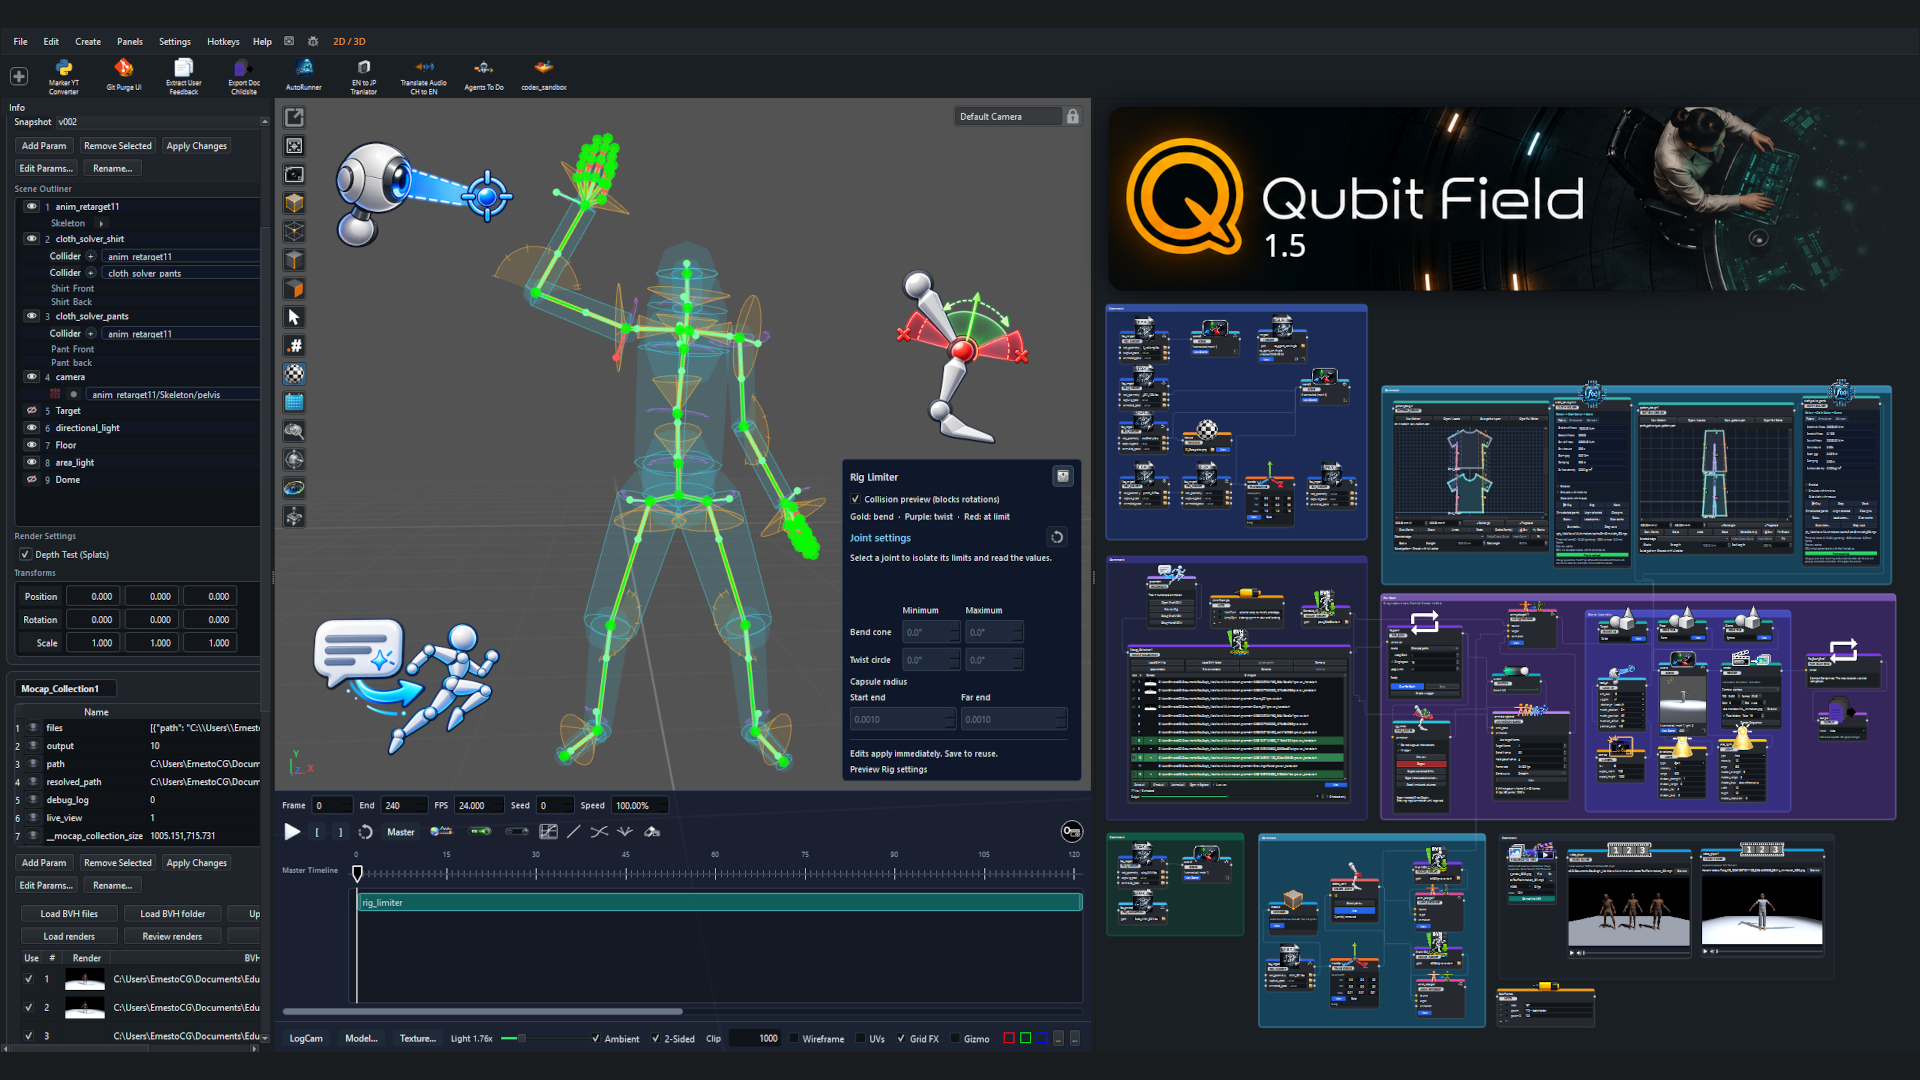
Task: Launch the AutoRunner tool
Action: pos(304,75)
